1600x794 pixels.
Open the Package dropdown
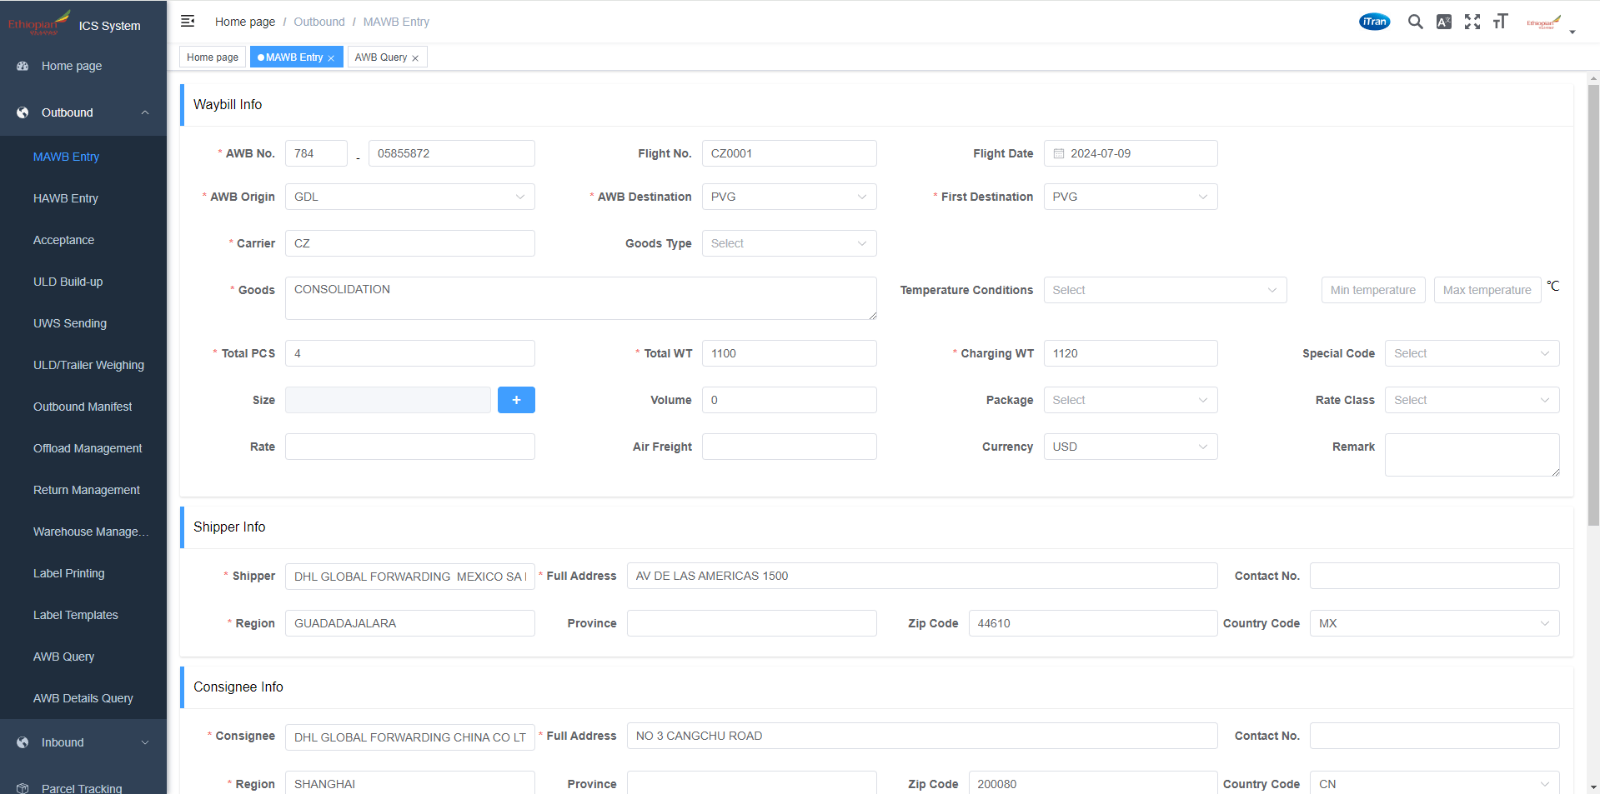(x=1130, y=400)
